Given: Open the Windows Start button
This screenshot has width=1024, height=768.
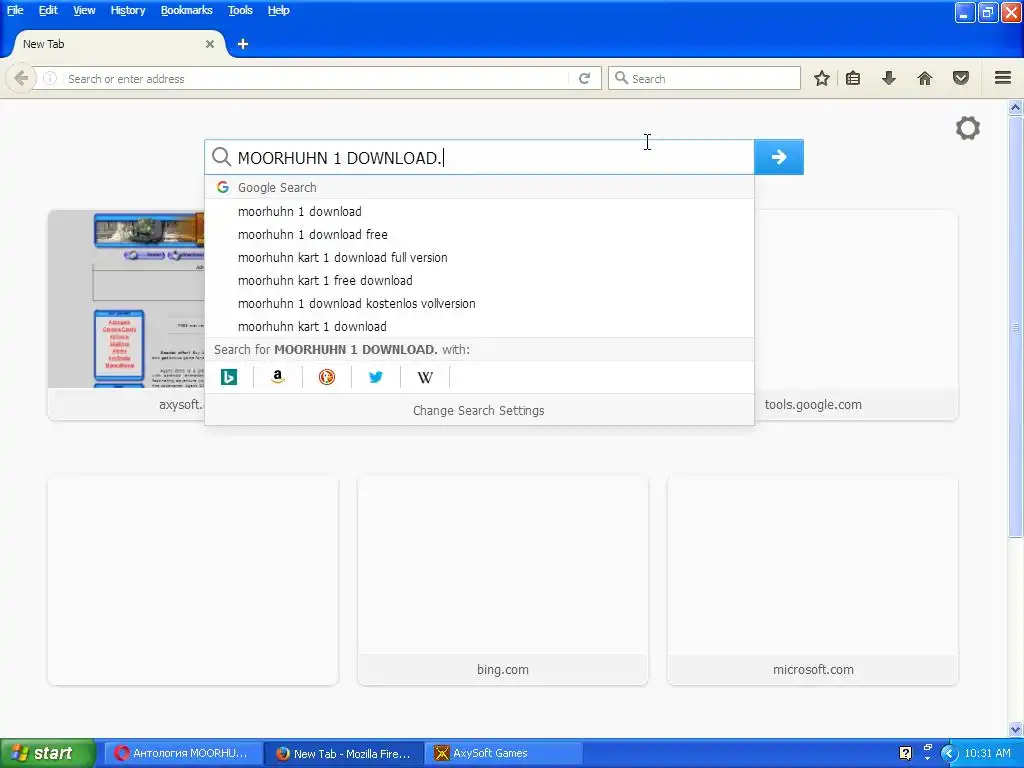Looking at the screenshot, I should tap(47, 753).
